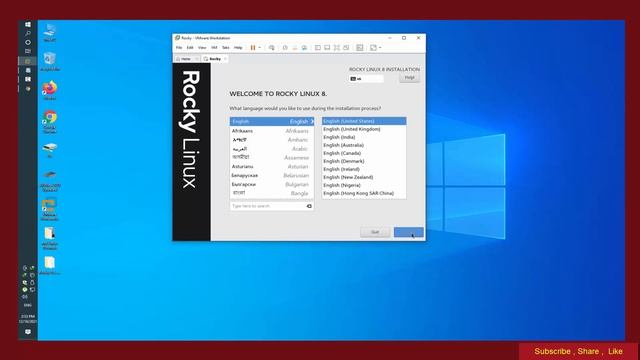Open the View menu in VMware
The width and height of the screenshot is (640, 360).
(x=202, y=48)
